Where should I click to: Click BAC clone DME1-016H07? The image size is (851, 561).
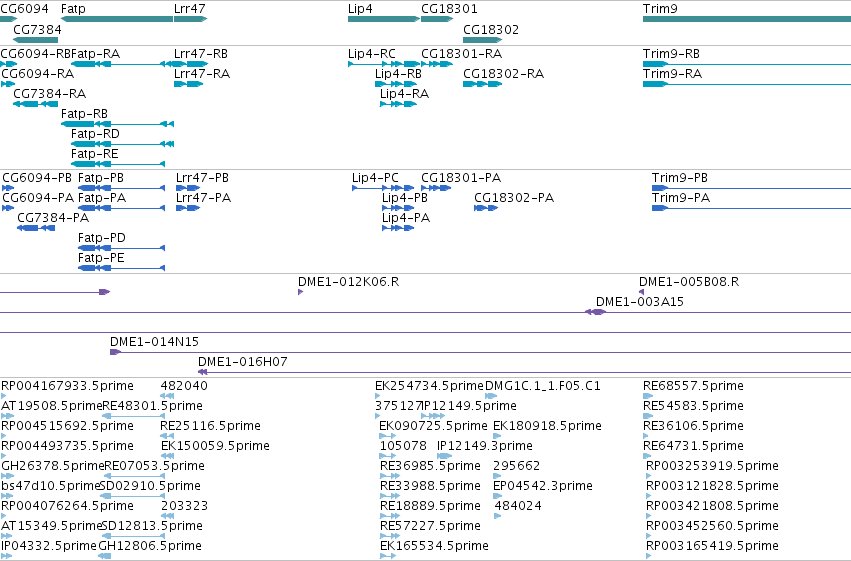click(x=242, y=362)
